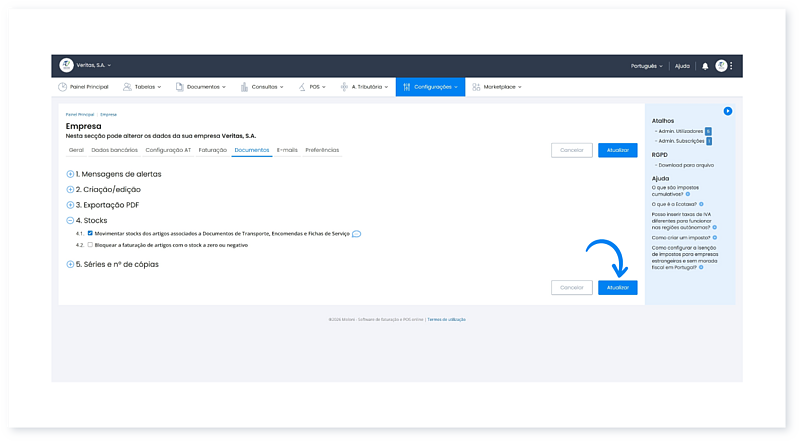Screen dimensions: 800x442
Task: Click 'Download para arquivo' under RGPD
Action: [686, 166]
